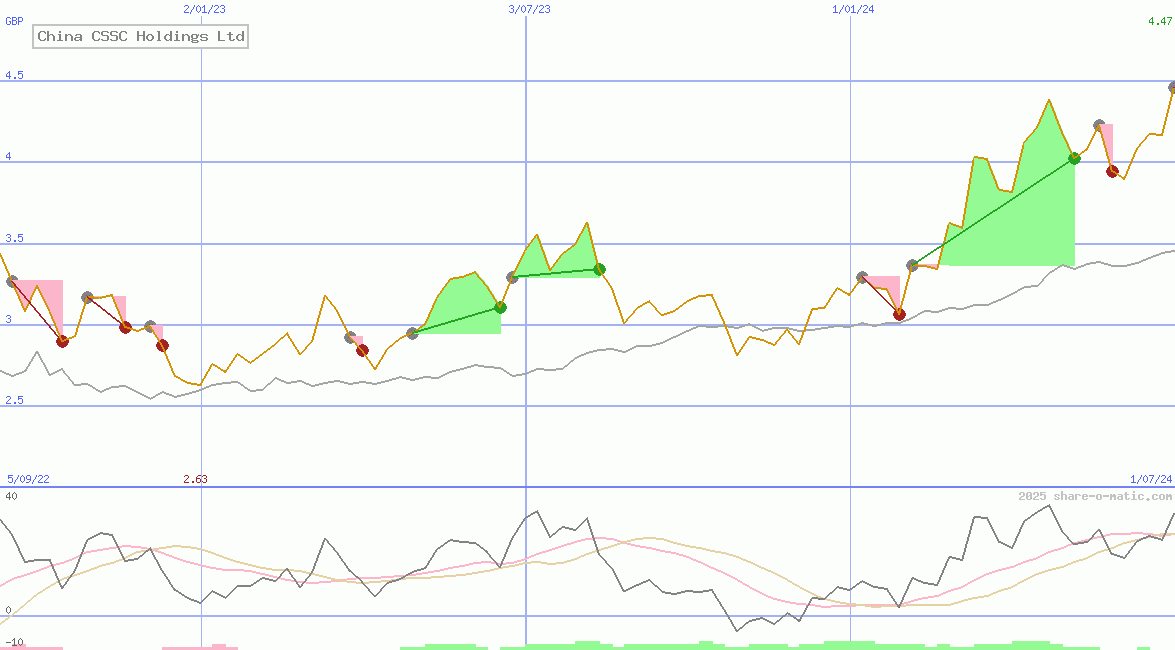Image resolution: width=1175 pixels, height=650 pixels.
Task: Select the 1/01/24 date label
Action: click(x=853, y=9)
